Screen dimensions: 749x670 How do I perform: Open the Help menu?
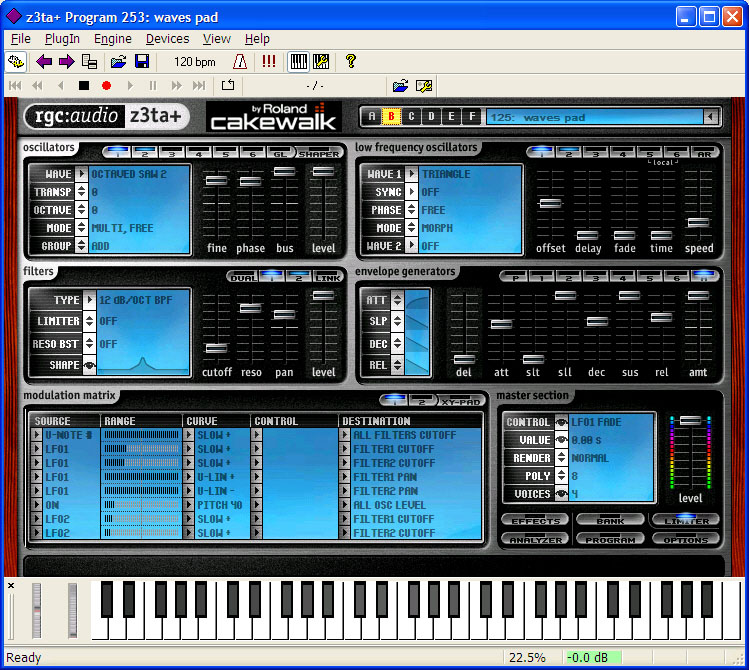[x=257, y=39]
